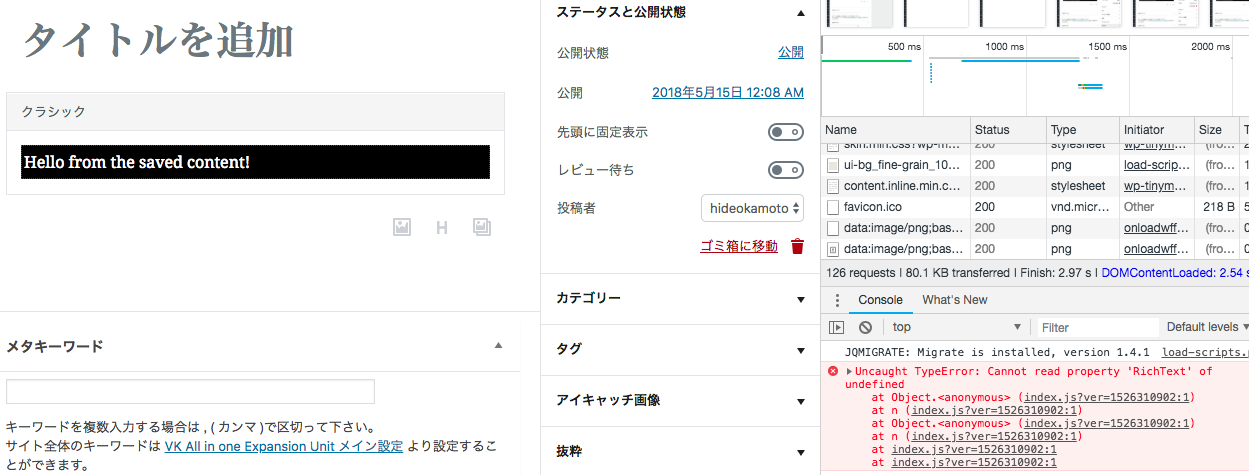
Task: Open the load-scripts source link in JQMIGRATE log
Action: point(1205,352)
